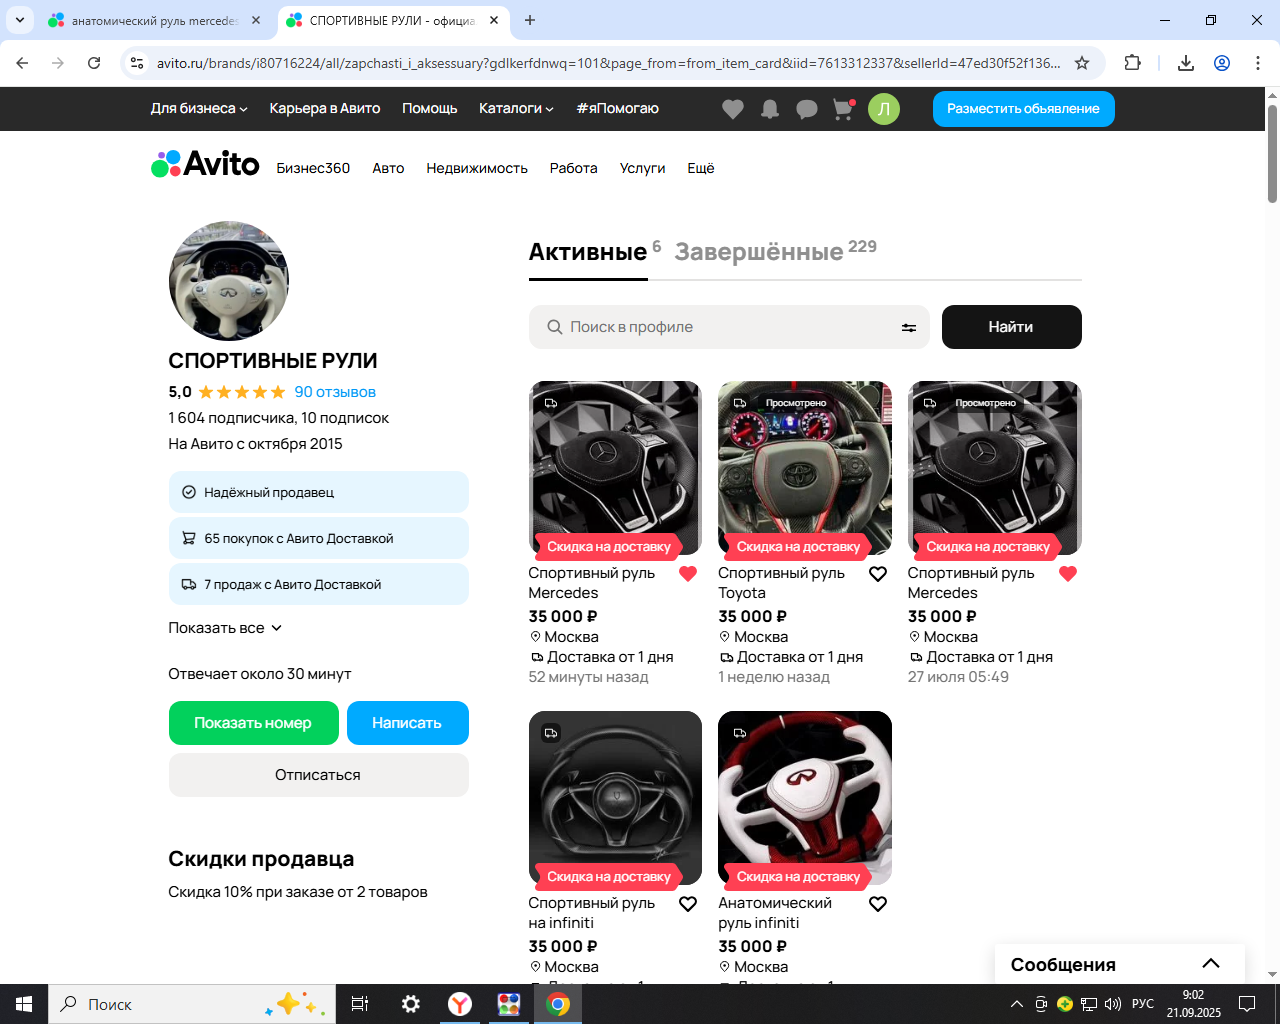Open volume icon in system tray
Viewport: 1280px width, 1024px height.
(1113, 1004)
